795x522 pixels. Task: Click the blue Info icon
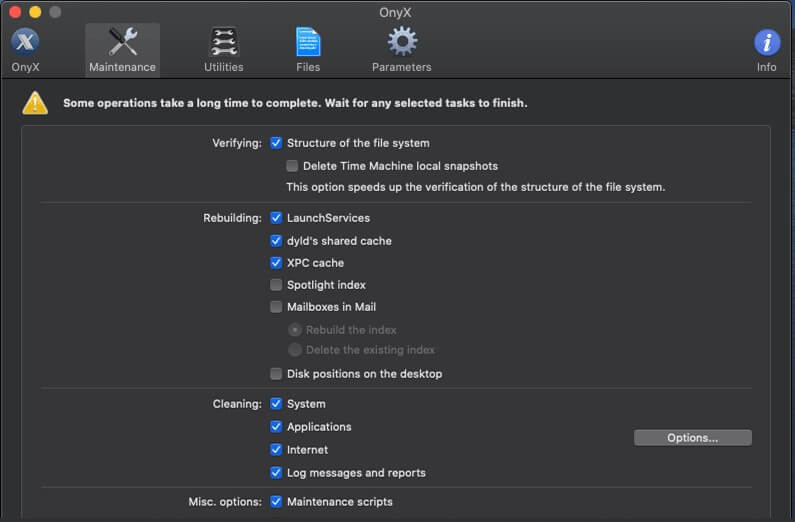766,42
